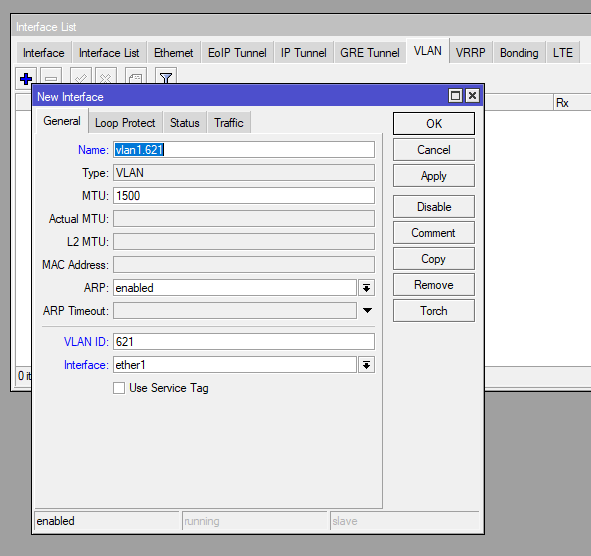
Task: Click the Name field containing vlan1.621
Action: (244, 150)
